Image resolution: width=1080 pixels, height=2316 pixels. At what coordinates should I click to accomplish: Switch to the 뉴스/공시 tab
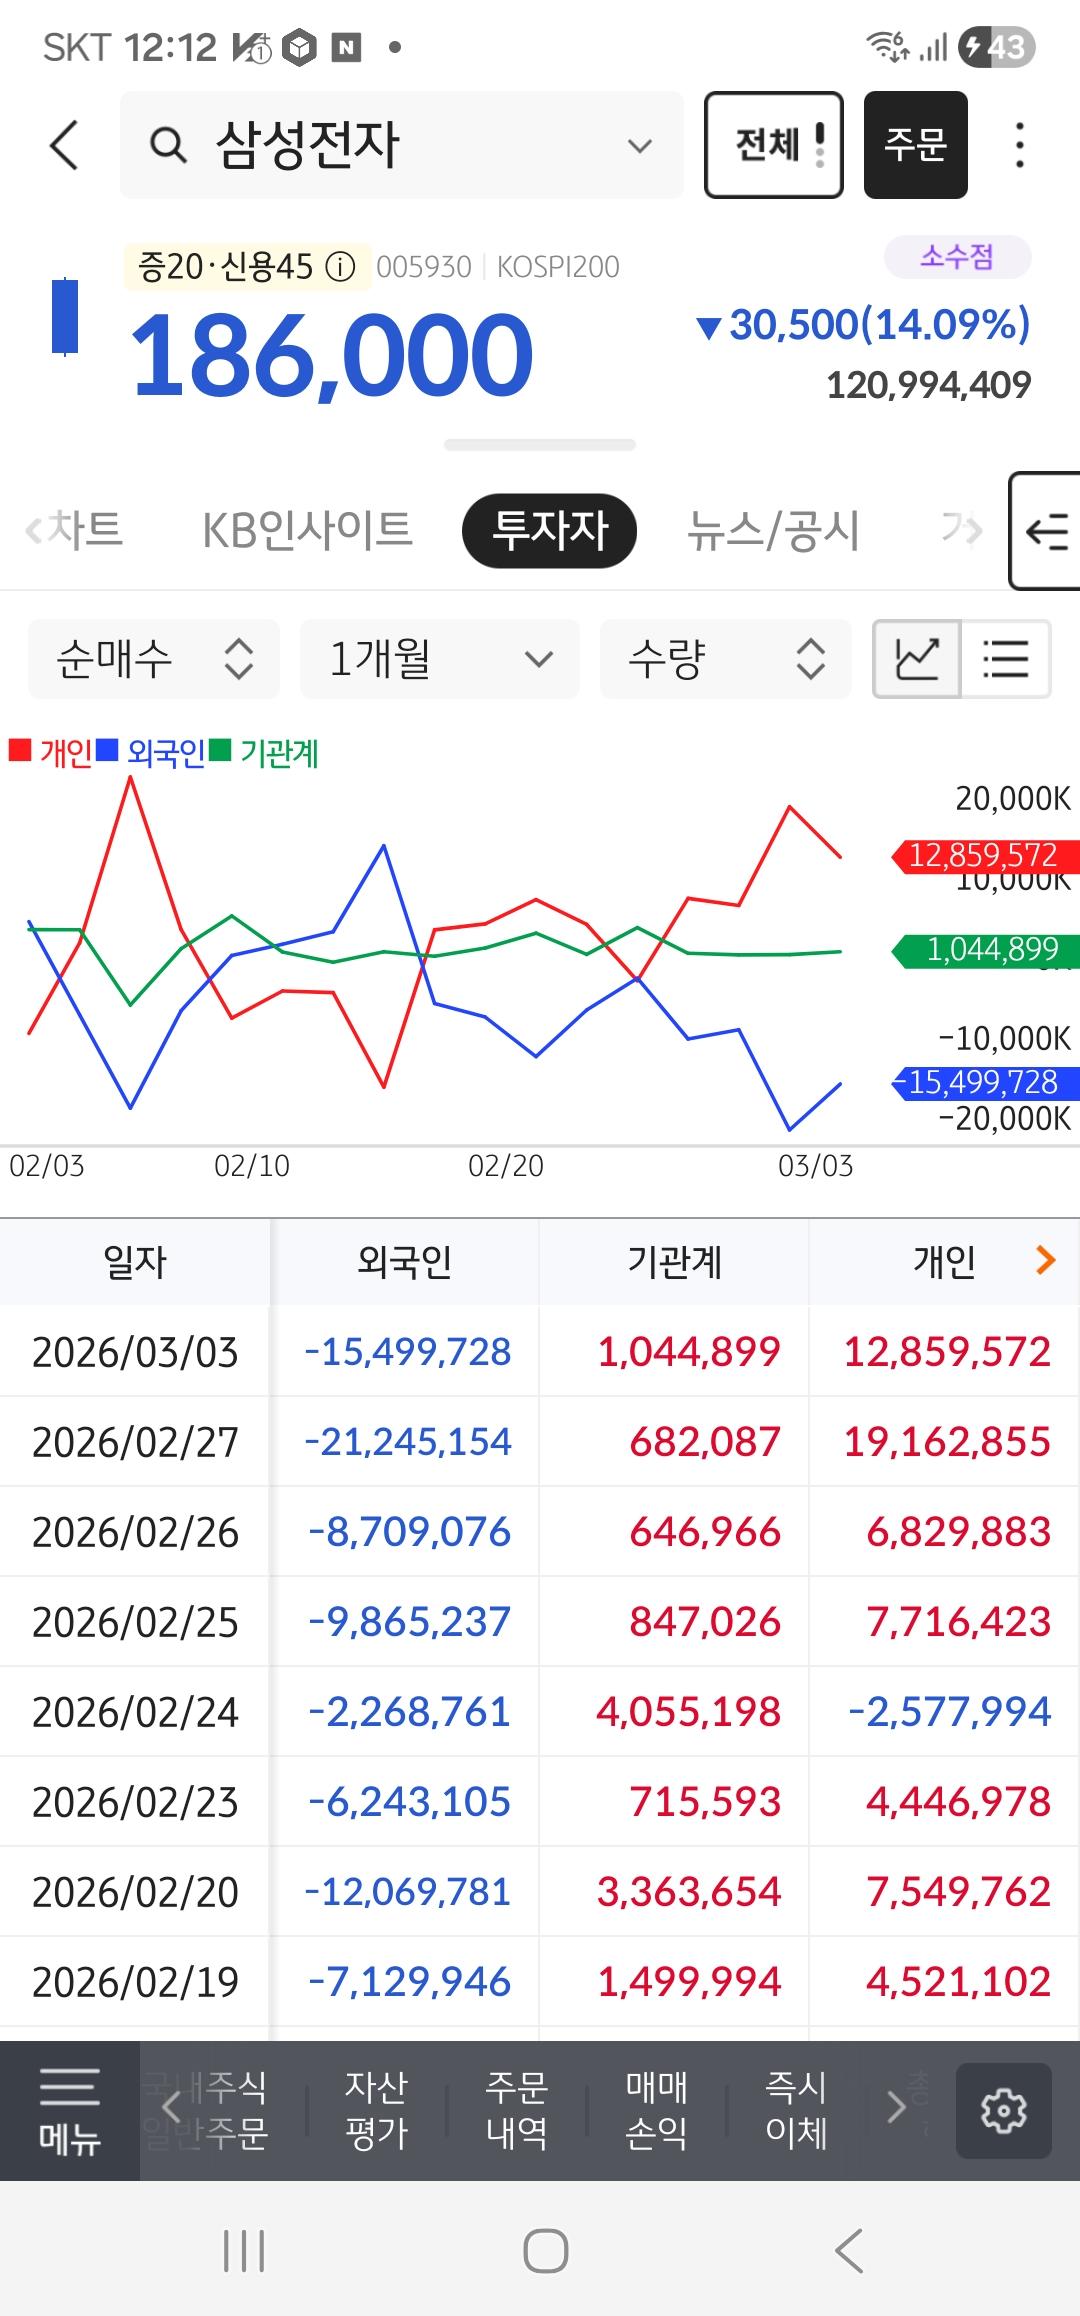click(773, 530)
